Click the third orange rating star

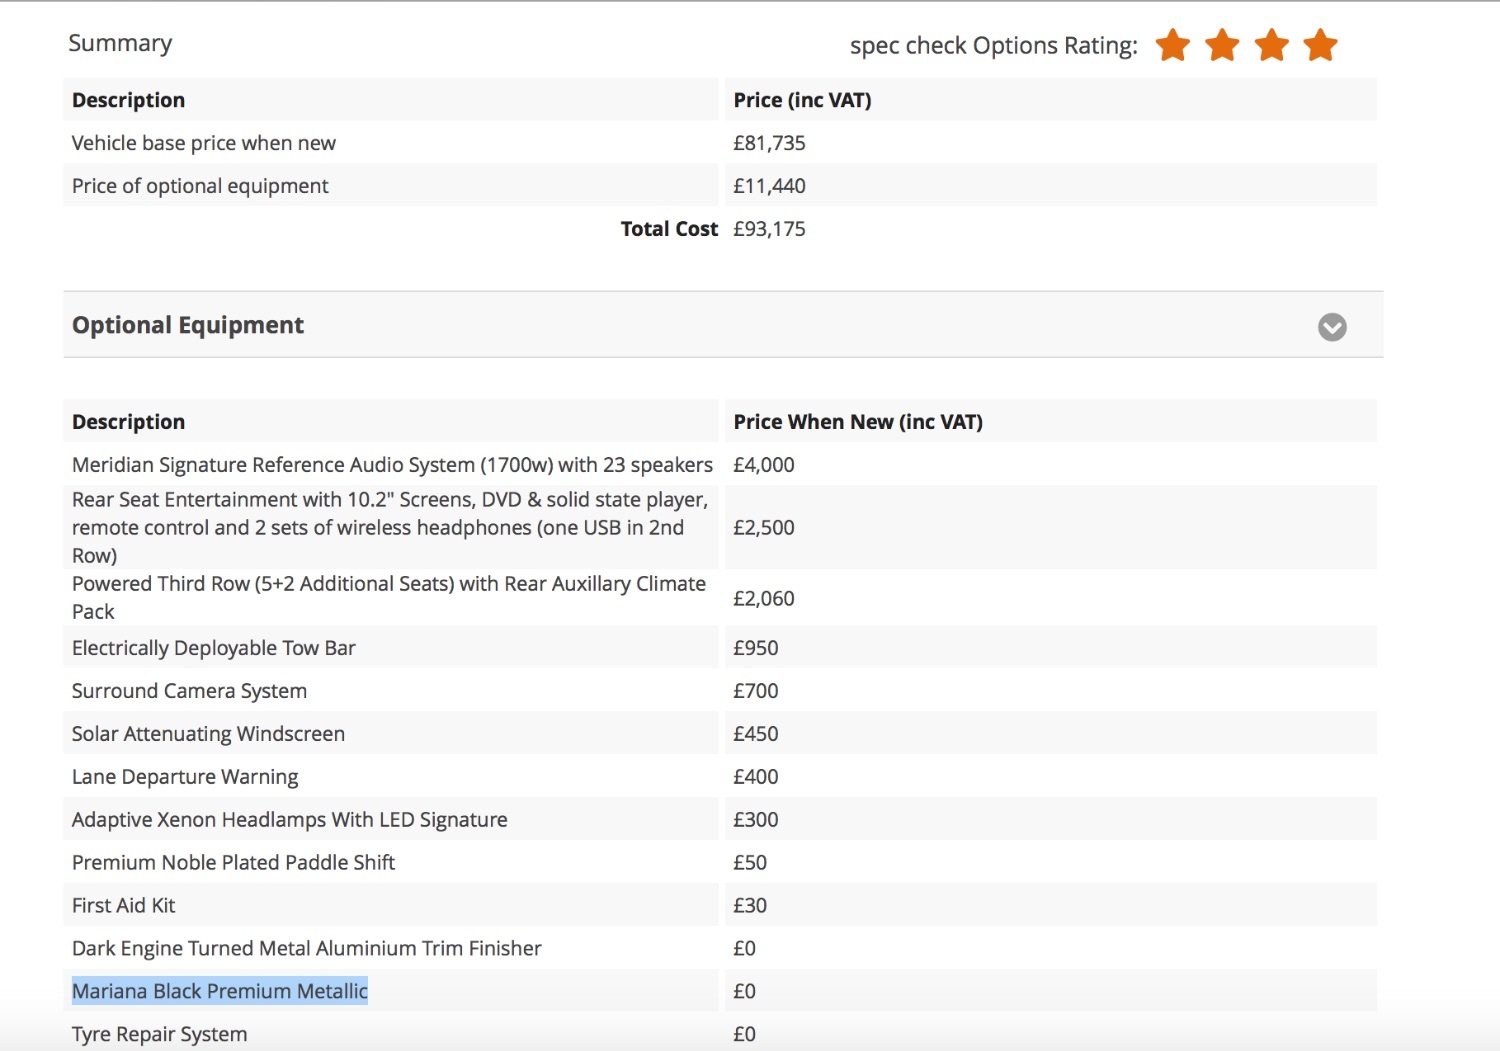(x=1271, y=45)
